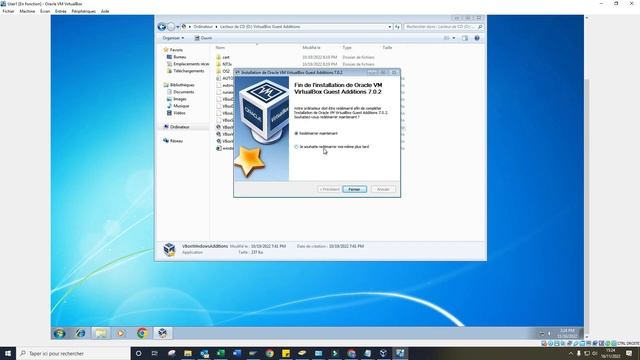Open the Aide menu
The width and height of the screenshot is (640, 360).
[105, 11]
